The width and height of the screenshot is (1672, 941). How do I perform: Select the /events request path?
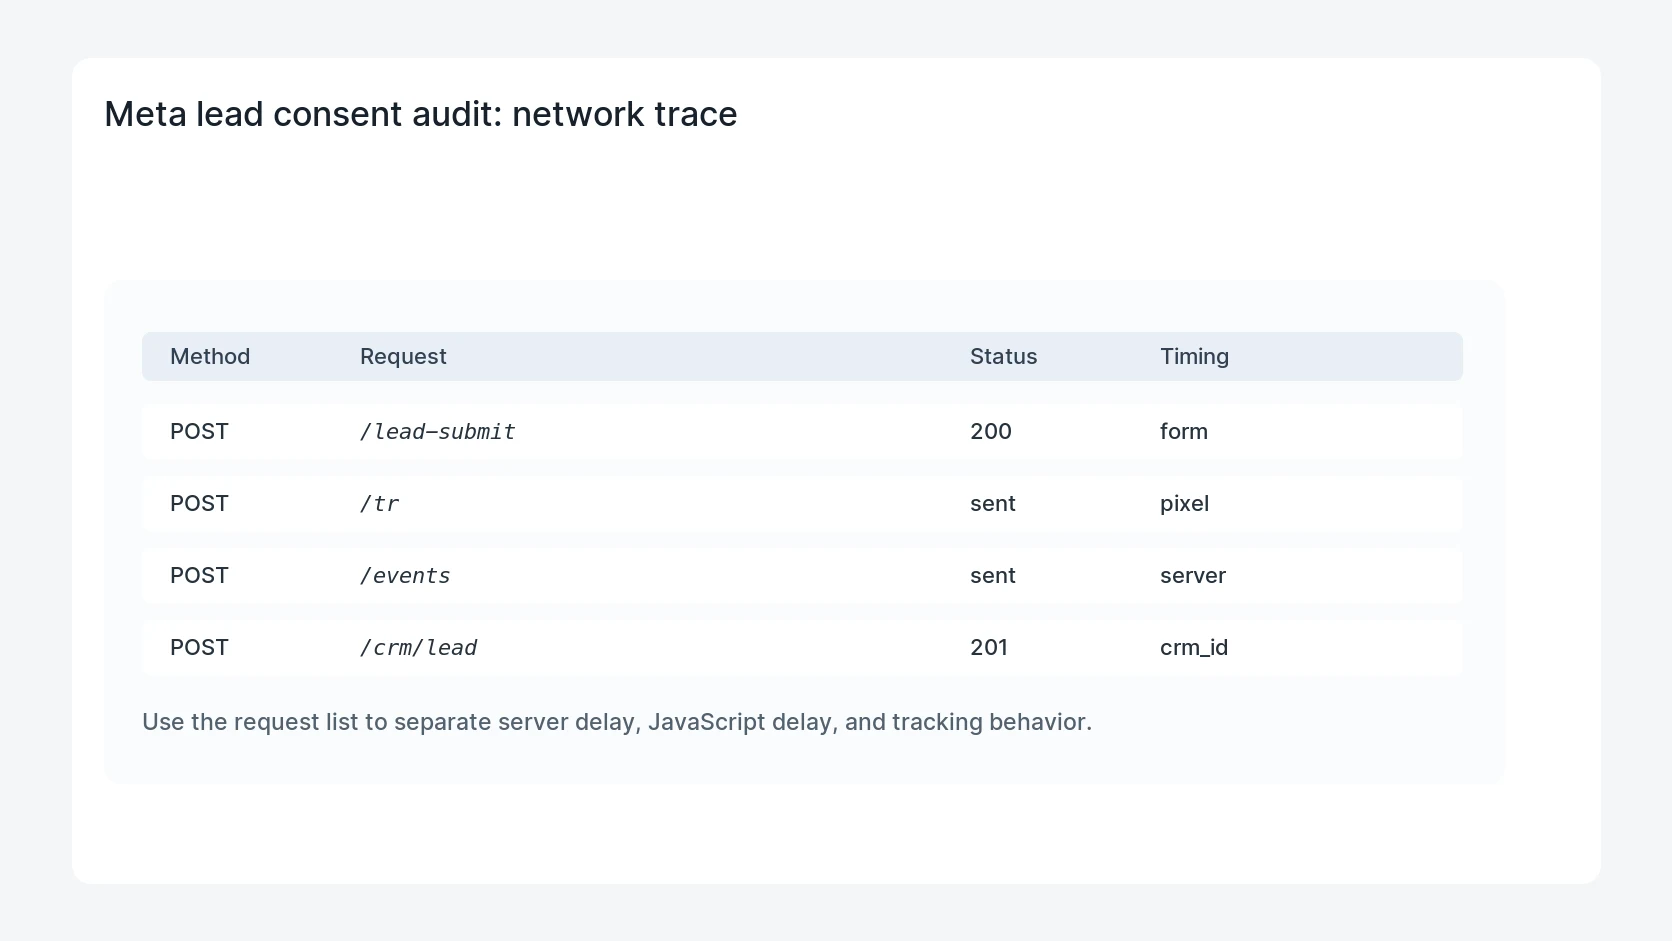click(x=405, y=576)
